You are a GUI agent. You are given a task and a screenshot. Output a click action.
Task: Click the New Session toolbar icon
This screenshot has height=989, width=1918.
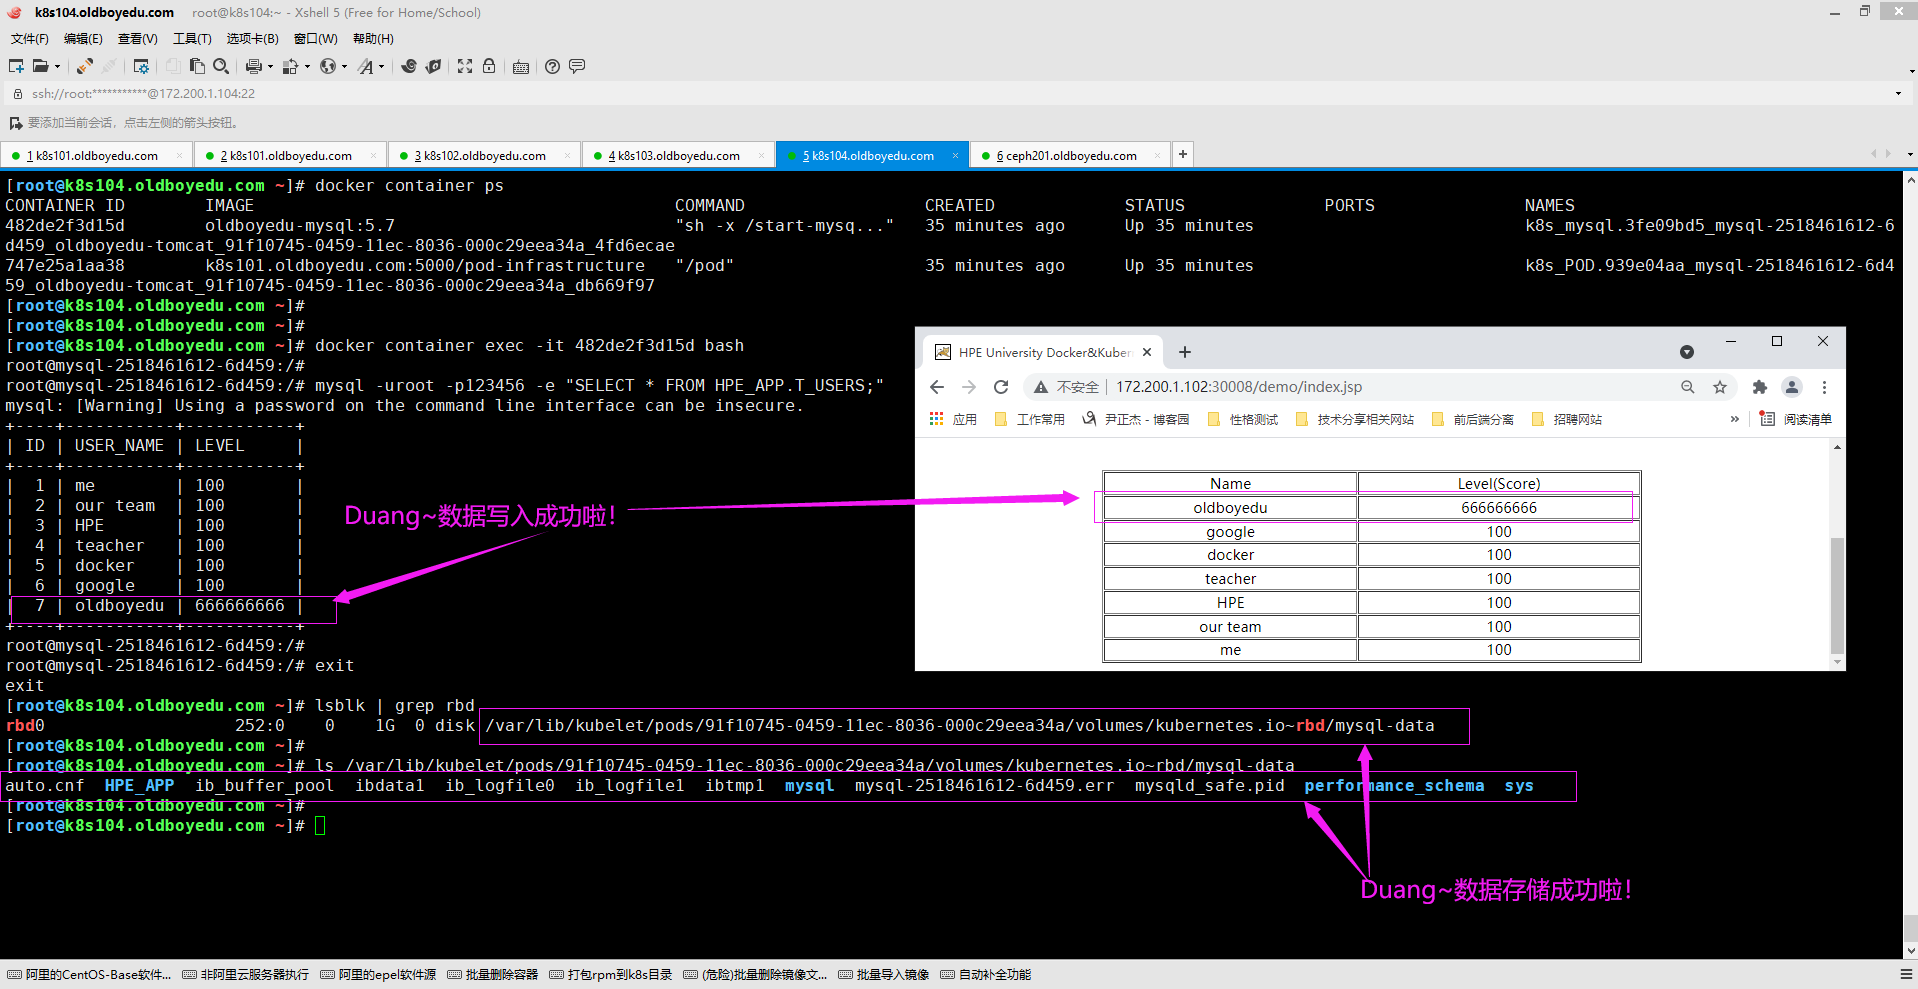[16, 66]
